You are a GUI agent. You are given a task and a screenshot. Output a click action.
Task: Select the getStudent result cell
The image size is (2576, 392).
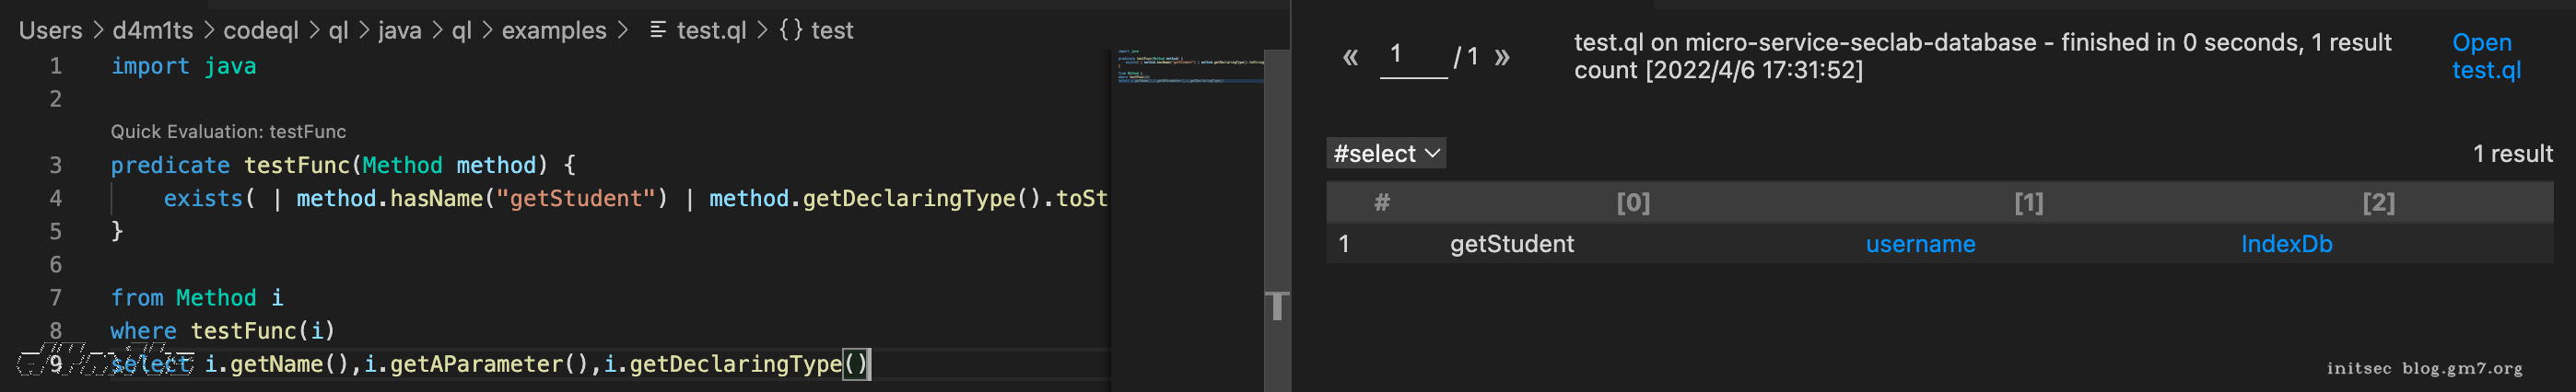click(x=1511, y=244)
